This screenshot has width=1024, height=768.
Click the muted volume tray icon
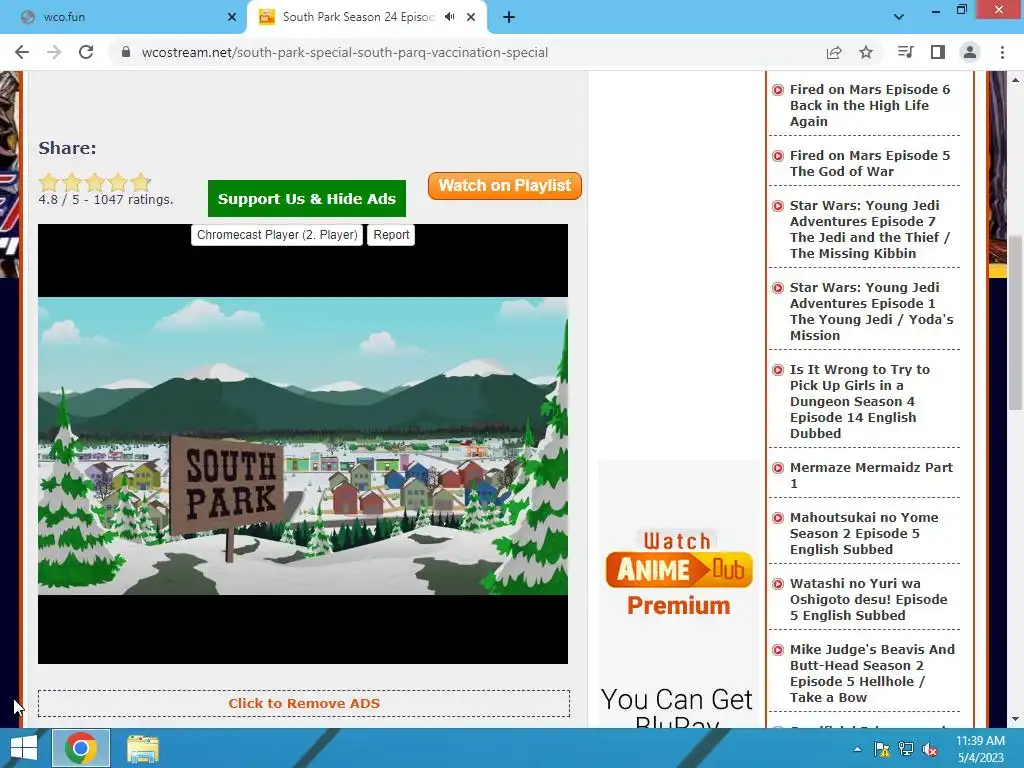point(930,749)
